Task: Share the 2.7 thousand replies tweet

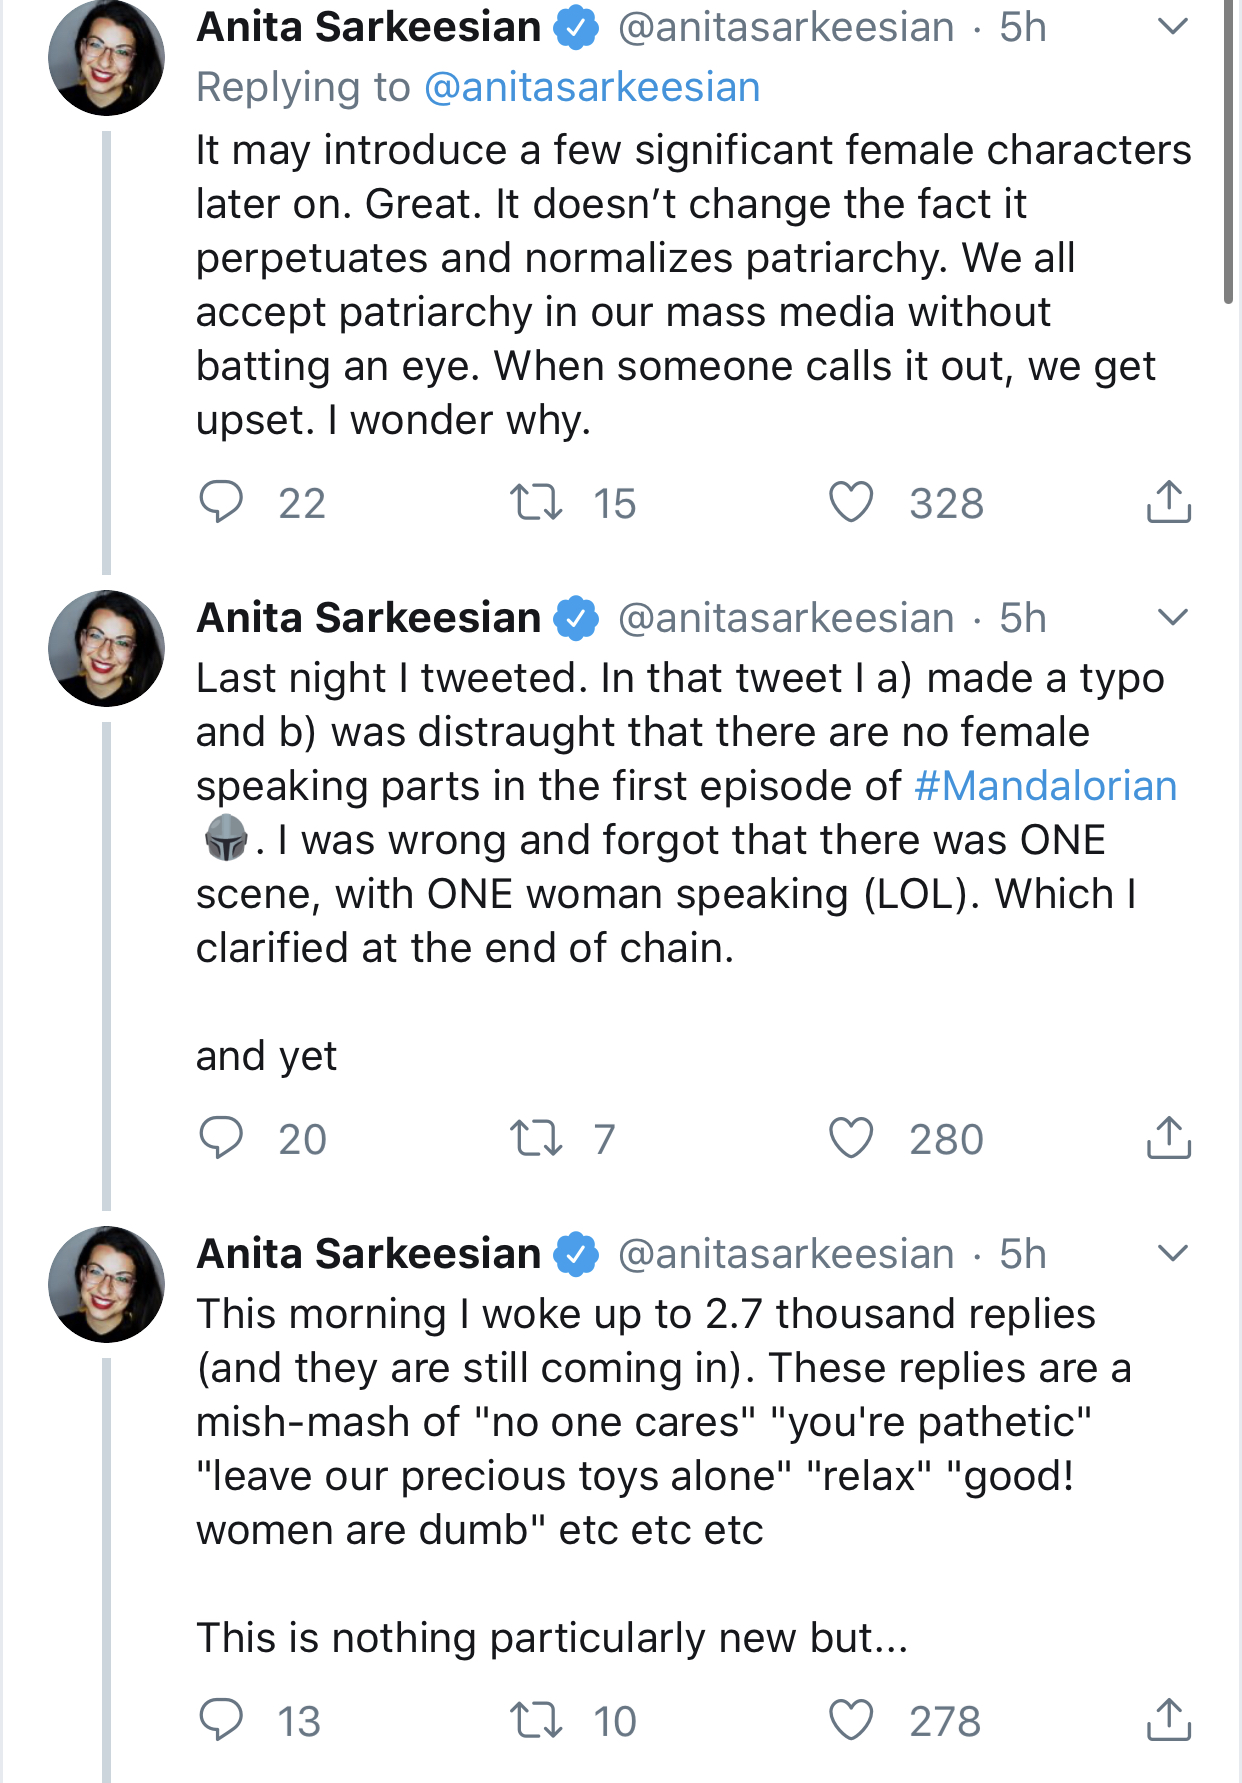Action: [x=1168, y=1720]
